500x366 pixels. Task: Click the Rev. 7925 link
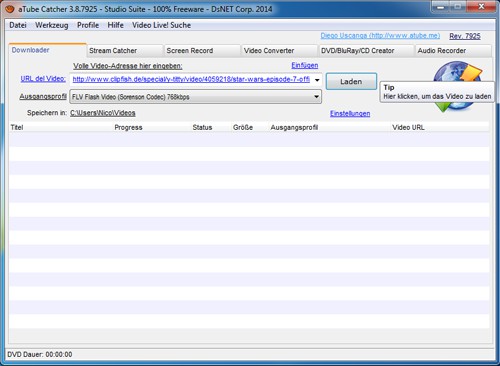click(465, 36)
